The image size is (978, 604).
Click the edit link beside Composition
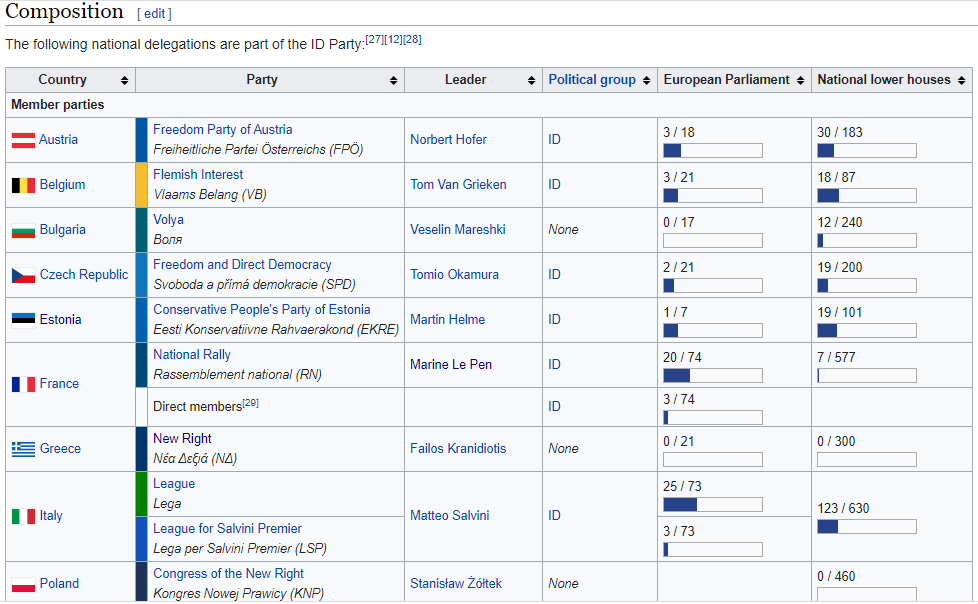154,14
